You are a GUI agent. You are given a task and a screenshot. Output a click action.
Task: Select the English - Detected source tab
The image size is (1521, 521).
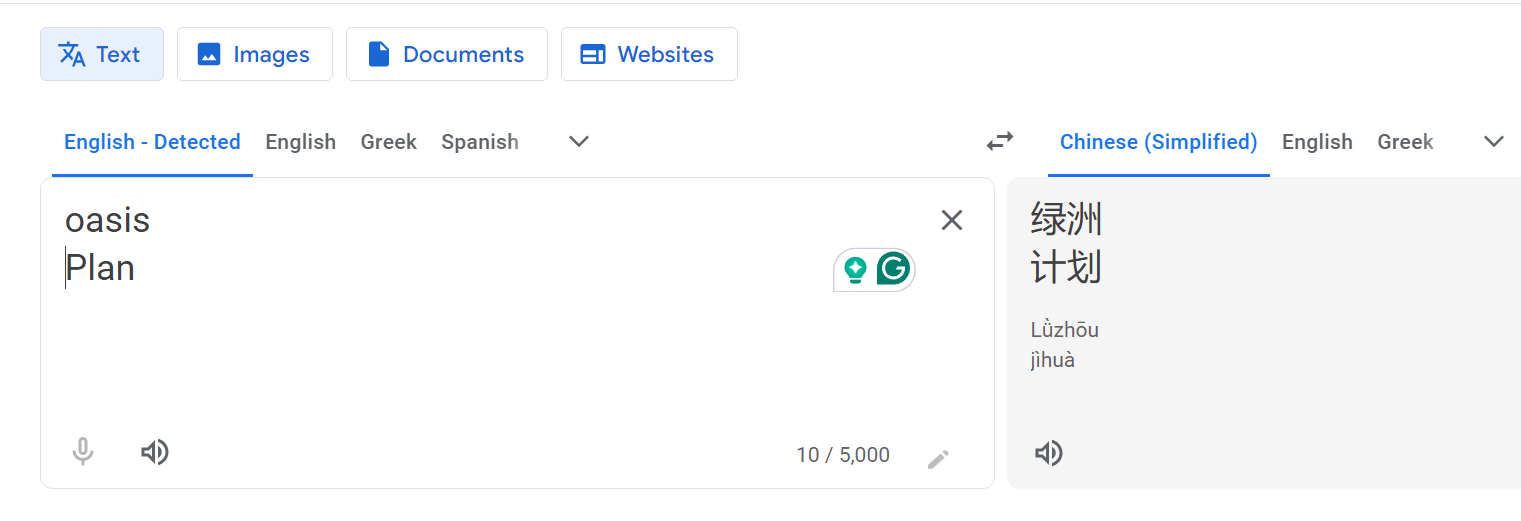(152, 142)
